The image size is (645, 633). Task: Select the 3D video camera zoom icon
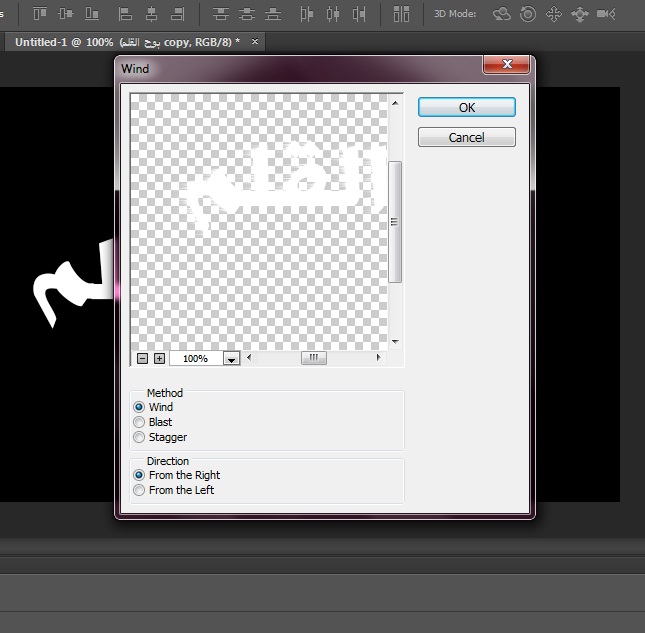click(x=606, y=14)
